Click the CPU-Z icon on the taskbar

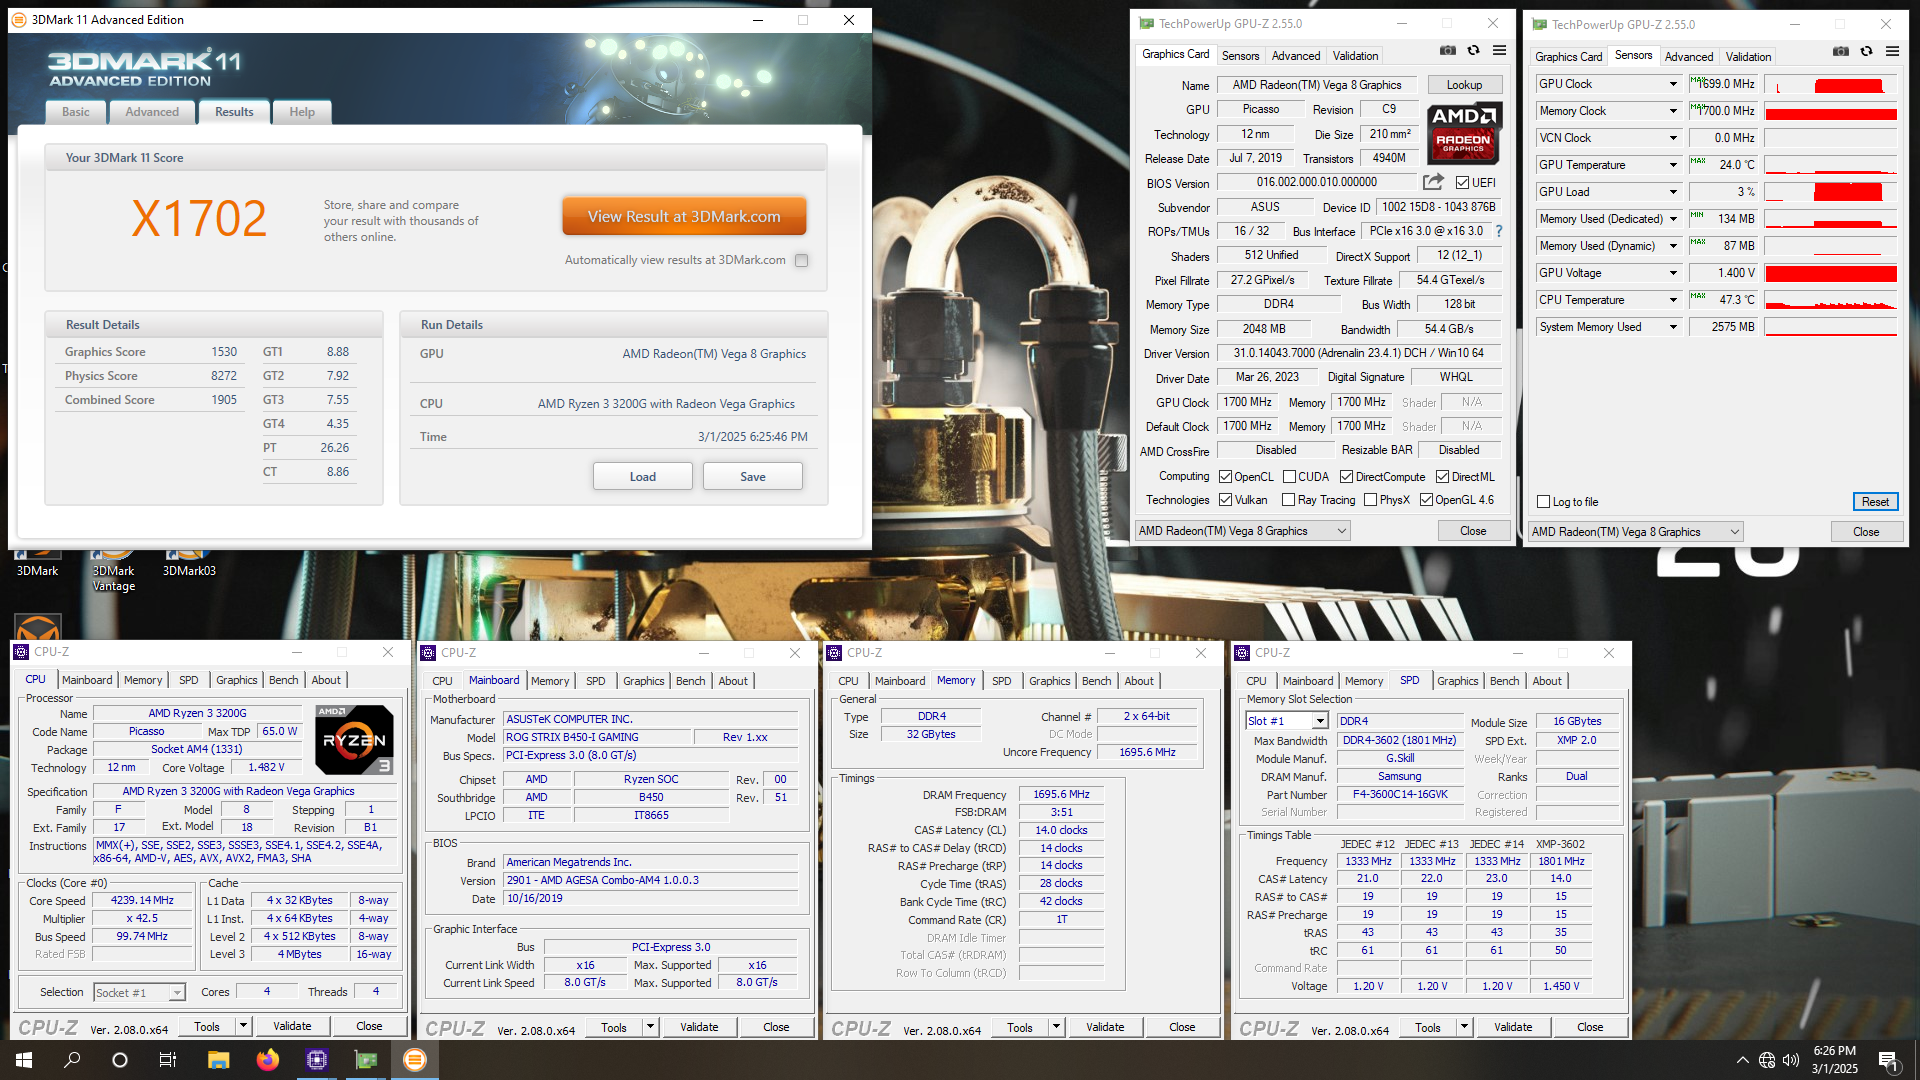click(x=317, y=1060)
